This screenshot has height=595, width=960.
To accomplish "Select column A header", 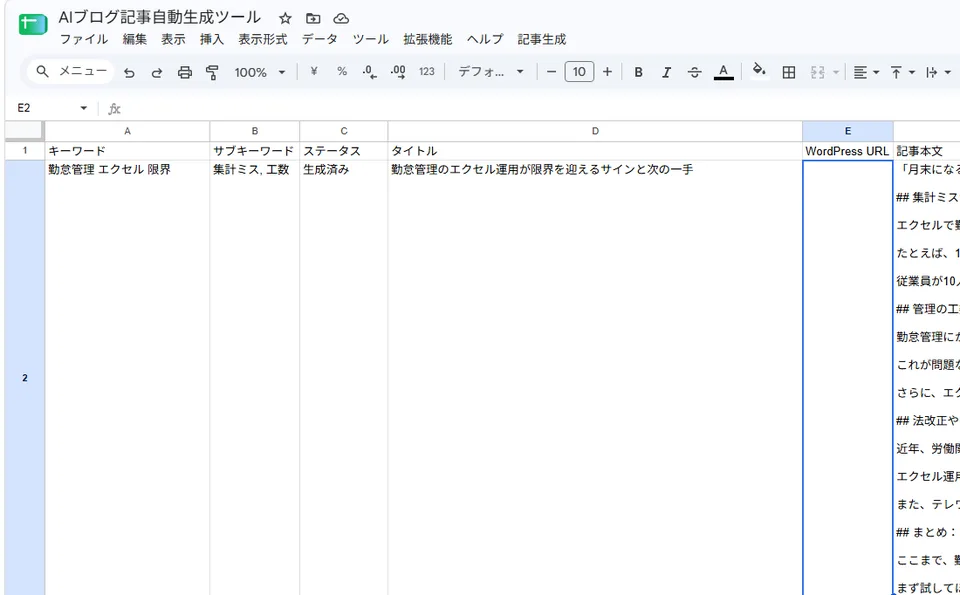I will click(x=127, y=131).
